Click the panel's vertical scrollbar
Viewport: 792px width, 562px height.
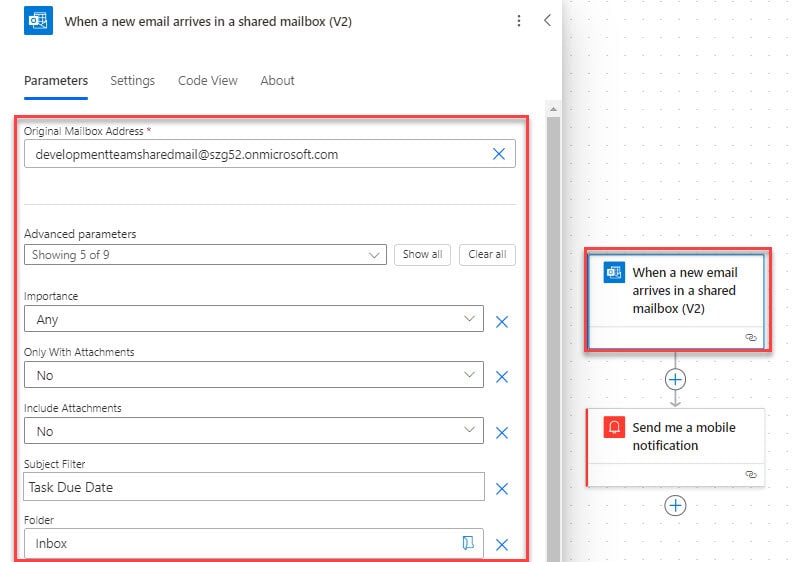(553, 338)
